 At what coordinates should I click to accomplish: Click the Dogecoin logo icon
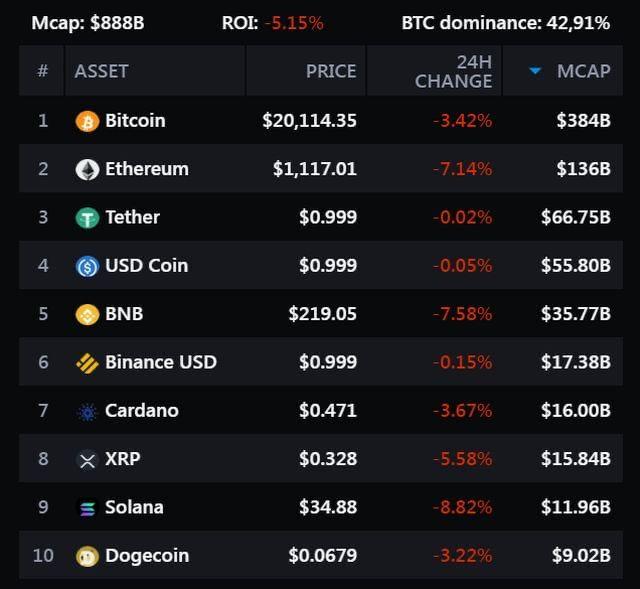click(x=87, y=556)
